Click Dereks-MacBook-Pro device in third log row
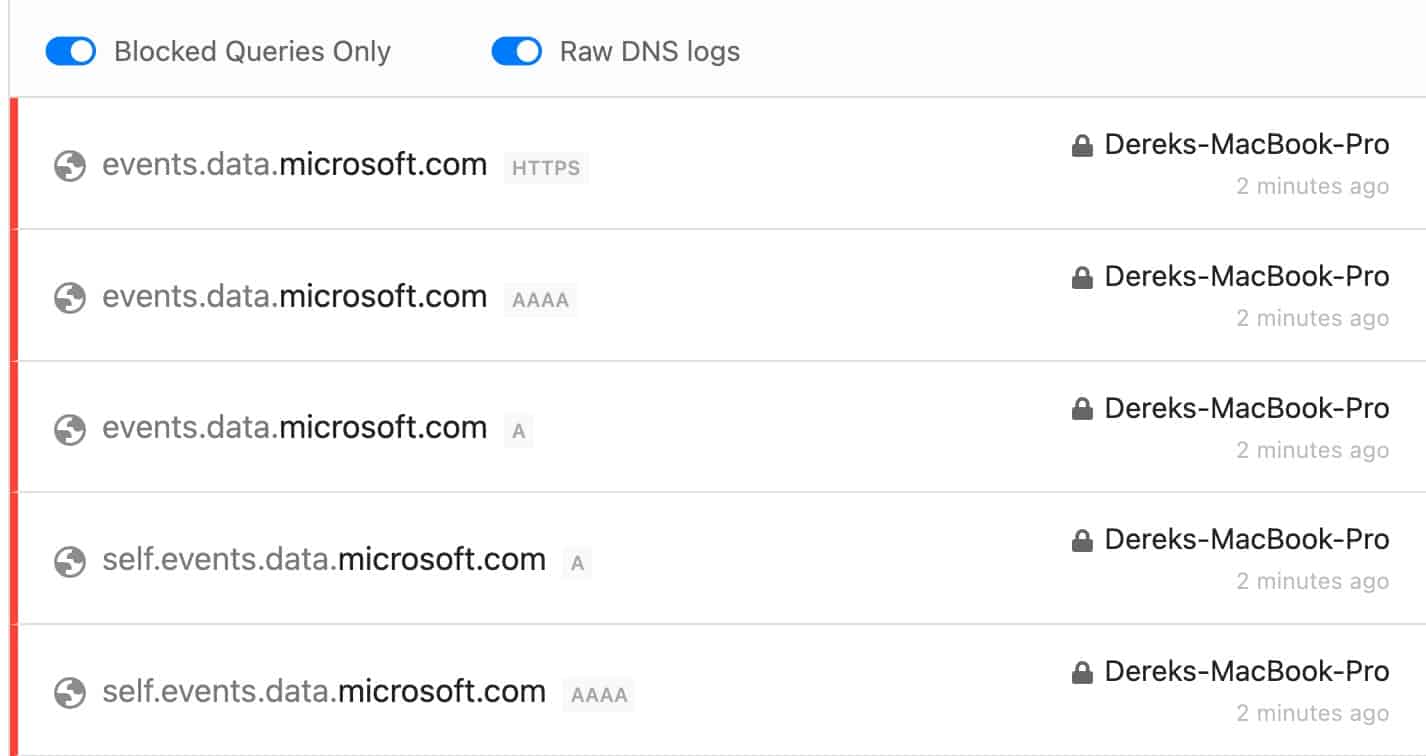Image resolution: width=1426 pixels, height=756 pixels. pos(1247,409)
